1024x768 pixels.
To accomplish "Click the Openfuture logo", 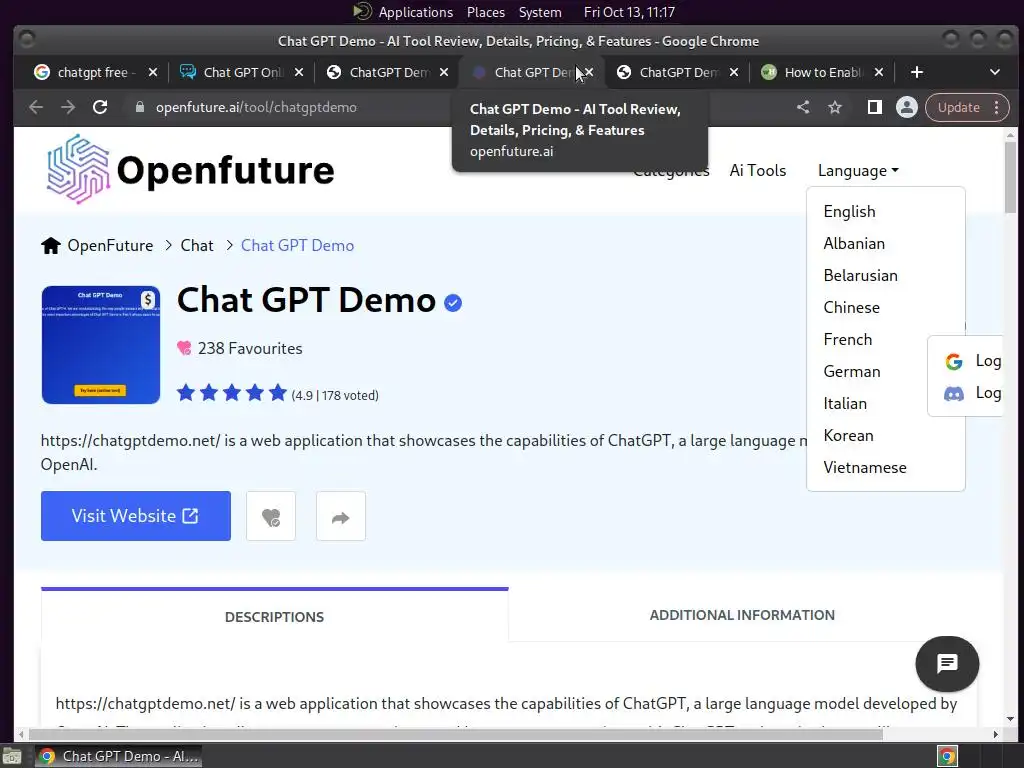I will click(190, 169).
